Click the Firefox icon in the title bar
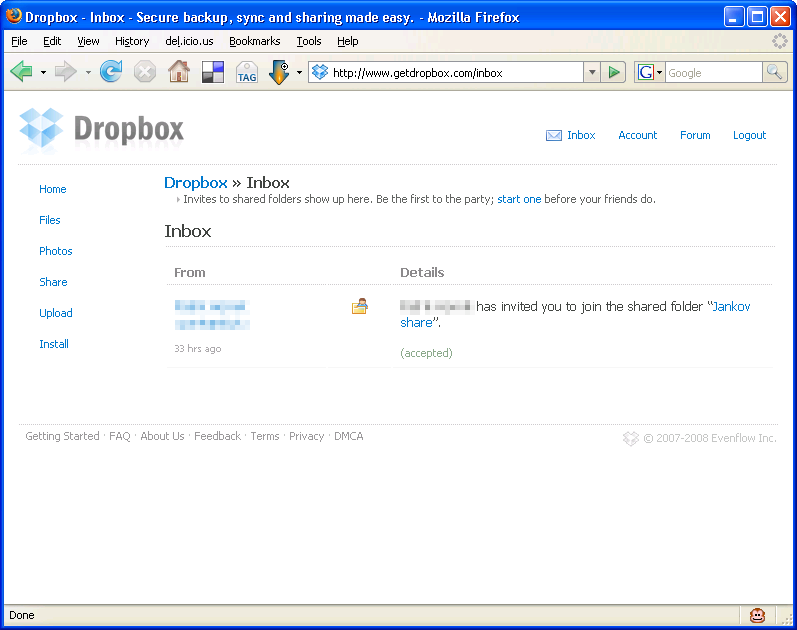The width and height of the screenshot is (797, 630). pos(14,16)
